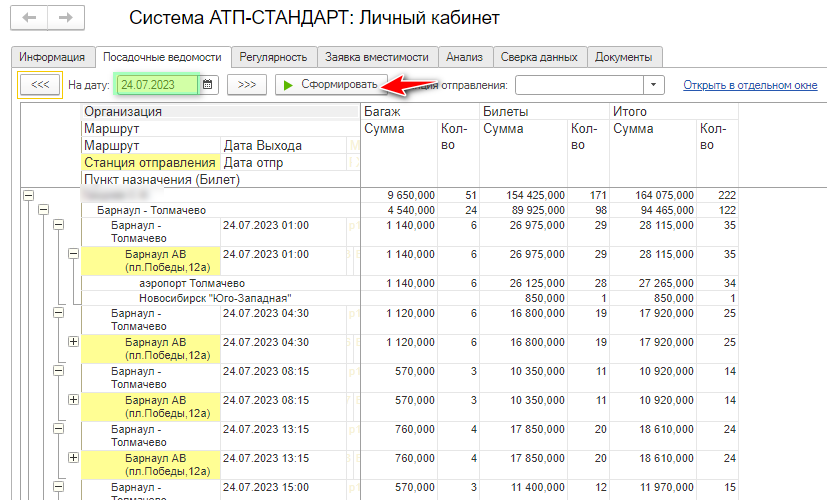The height and width of the screenshot is (500, 827).
Task: Expand Барнаул АВ station for 04:30 trip
Action: click(73, 342)
